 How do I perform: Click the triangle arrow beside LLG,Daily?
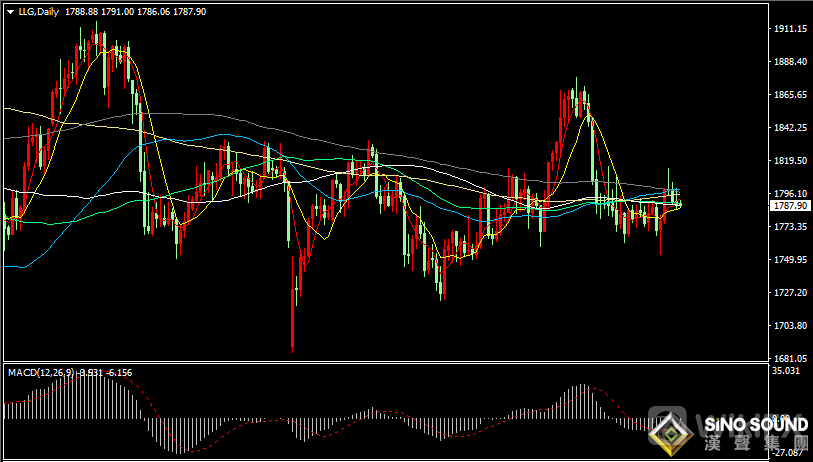10,11
